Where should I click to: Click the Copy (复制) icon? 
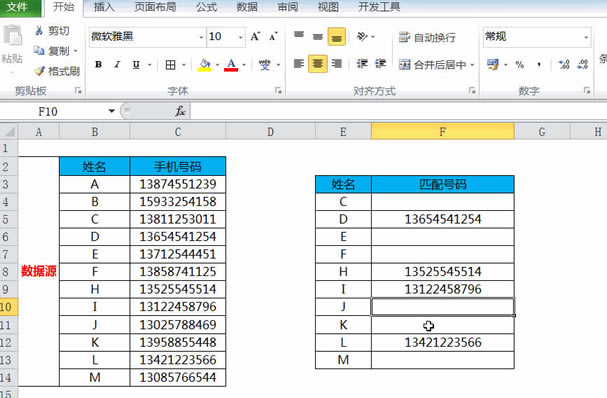pyautogui.click(x=39, y=50)
